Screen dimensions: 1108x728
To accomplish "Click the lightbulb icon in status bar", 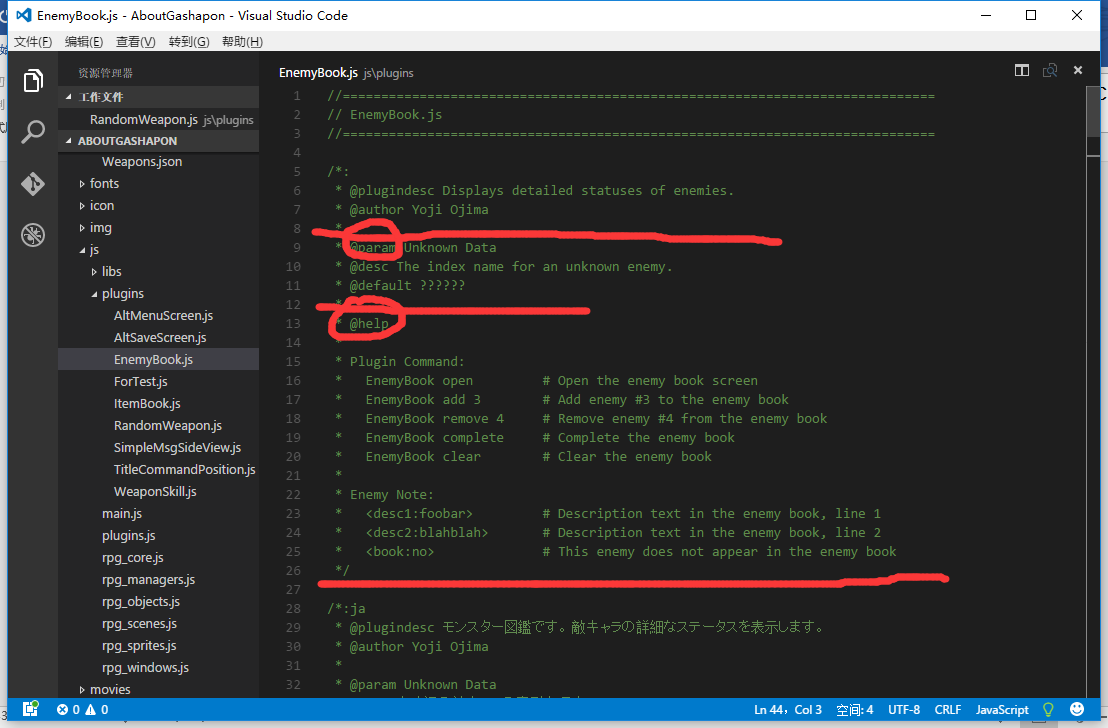I will pyautogui.click(x=1049, y=710).
